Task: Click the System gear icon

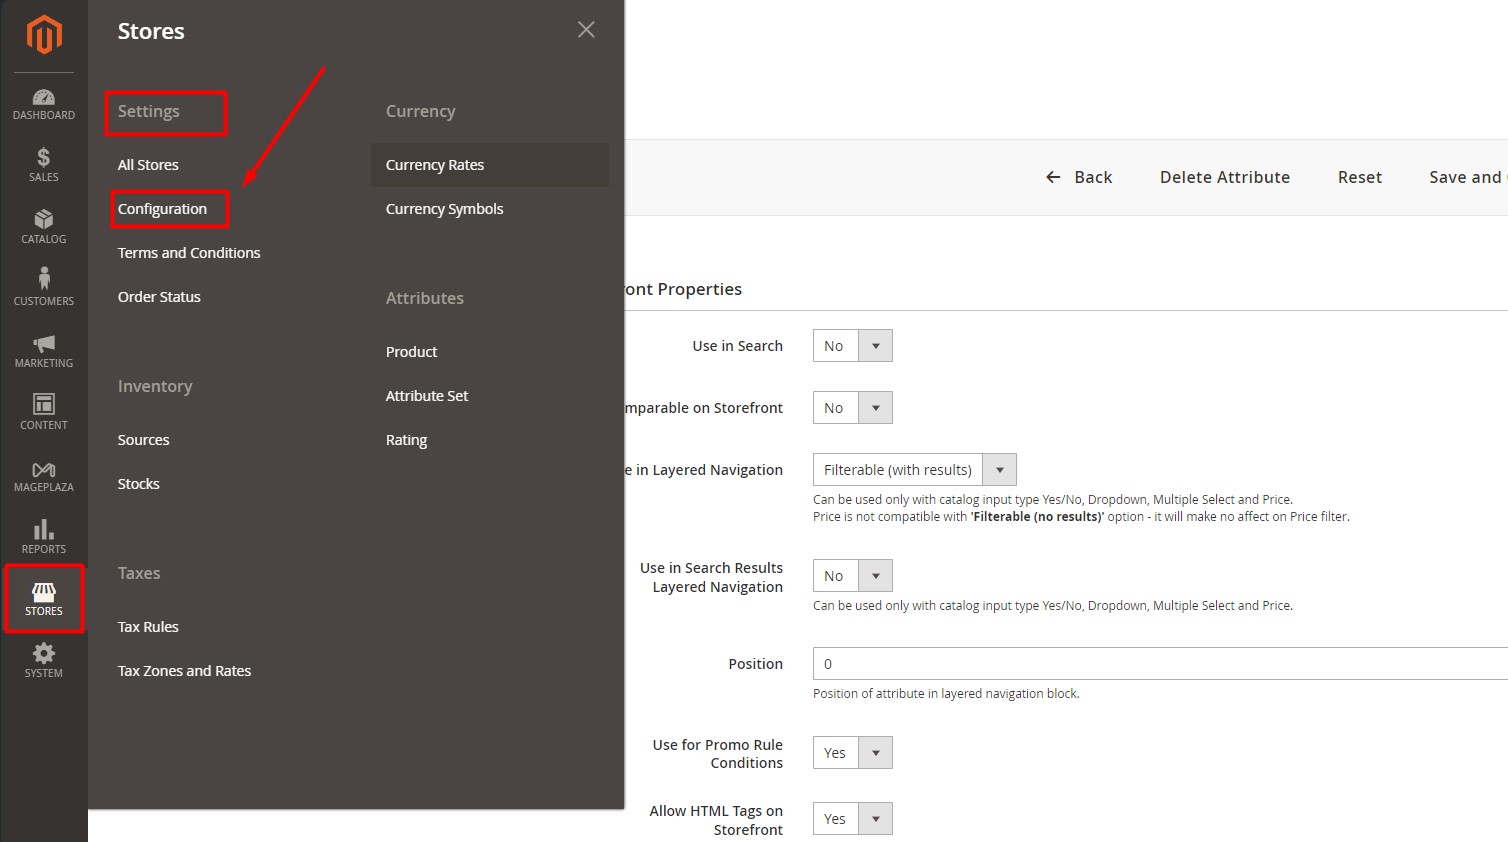Action: point(43,660)
